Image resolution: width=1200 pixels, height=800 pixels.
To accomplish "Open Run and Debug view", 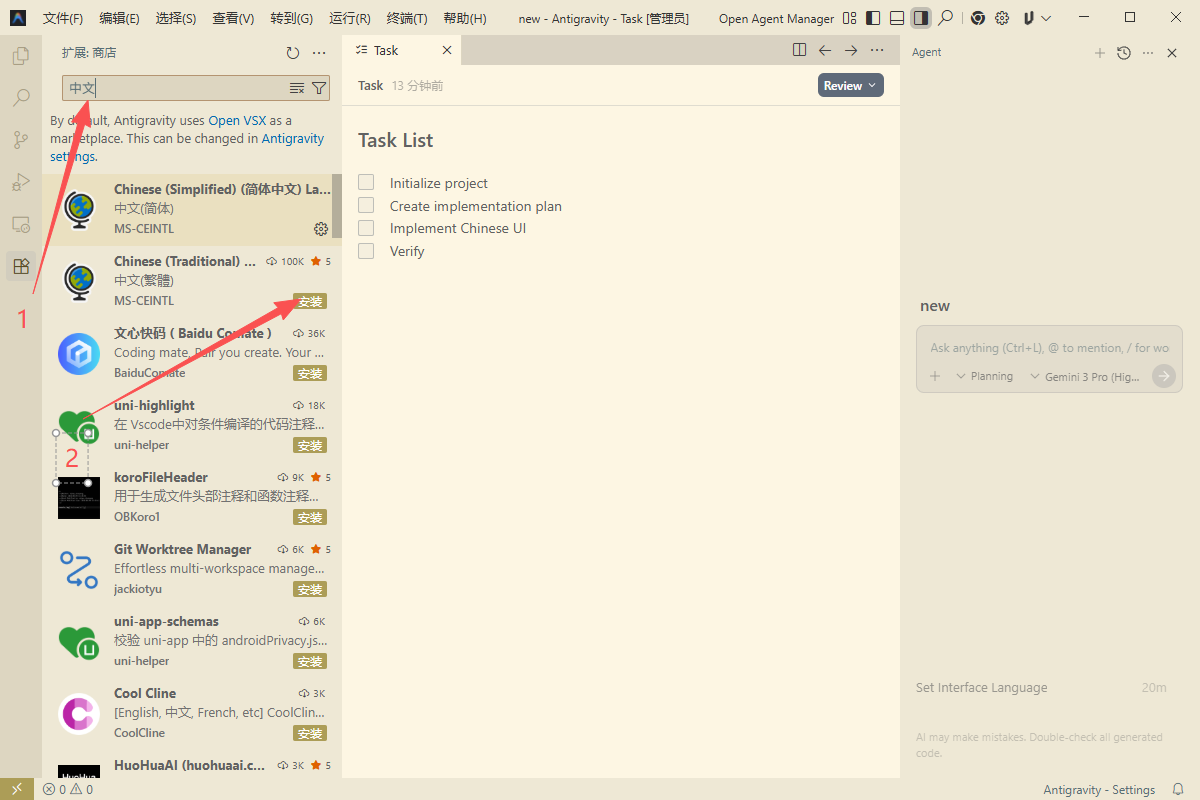I will (20, 182).
